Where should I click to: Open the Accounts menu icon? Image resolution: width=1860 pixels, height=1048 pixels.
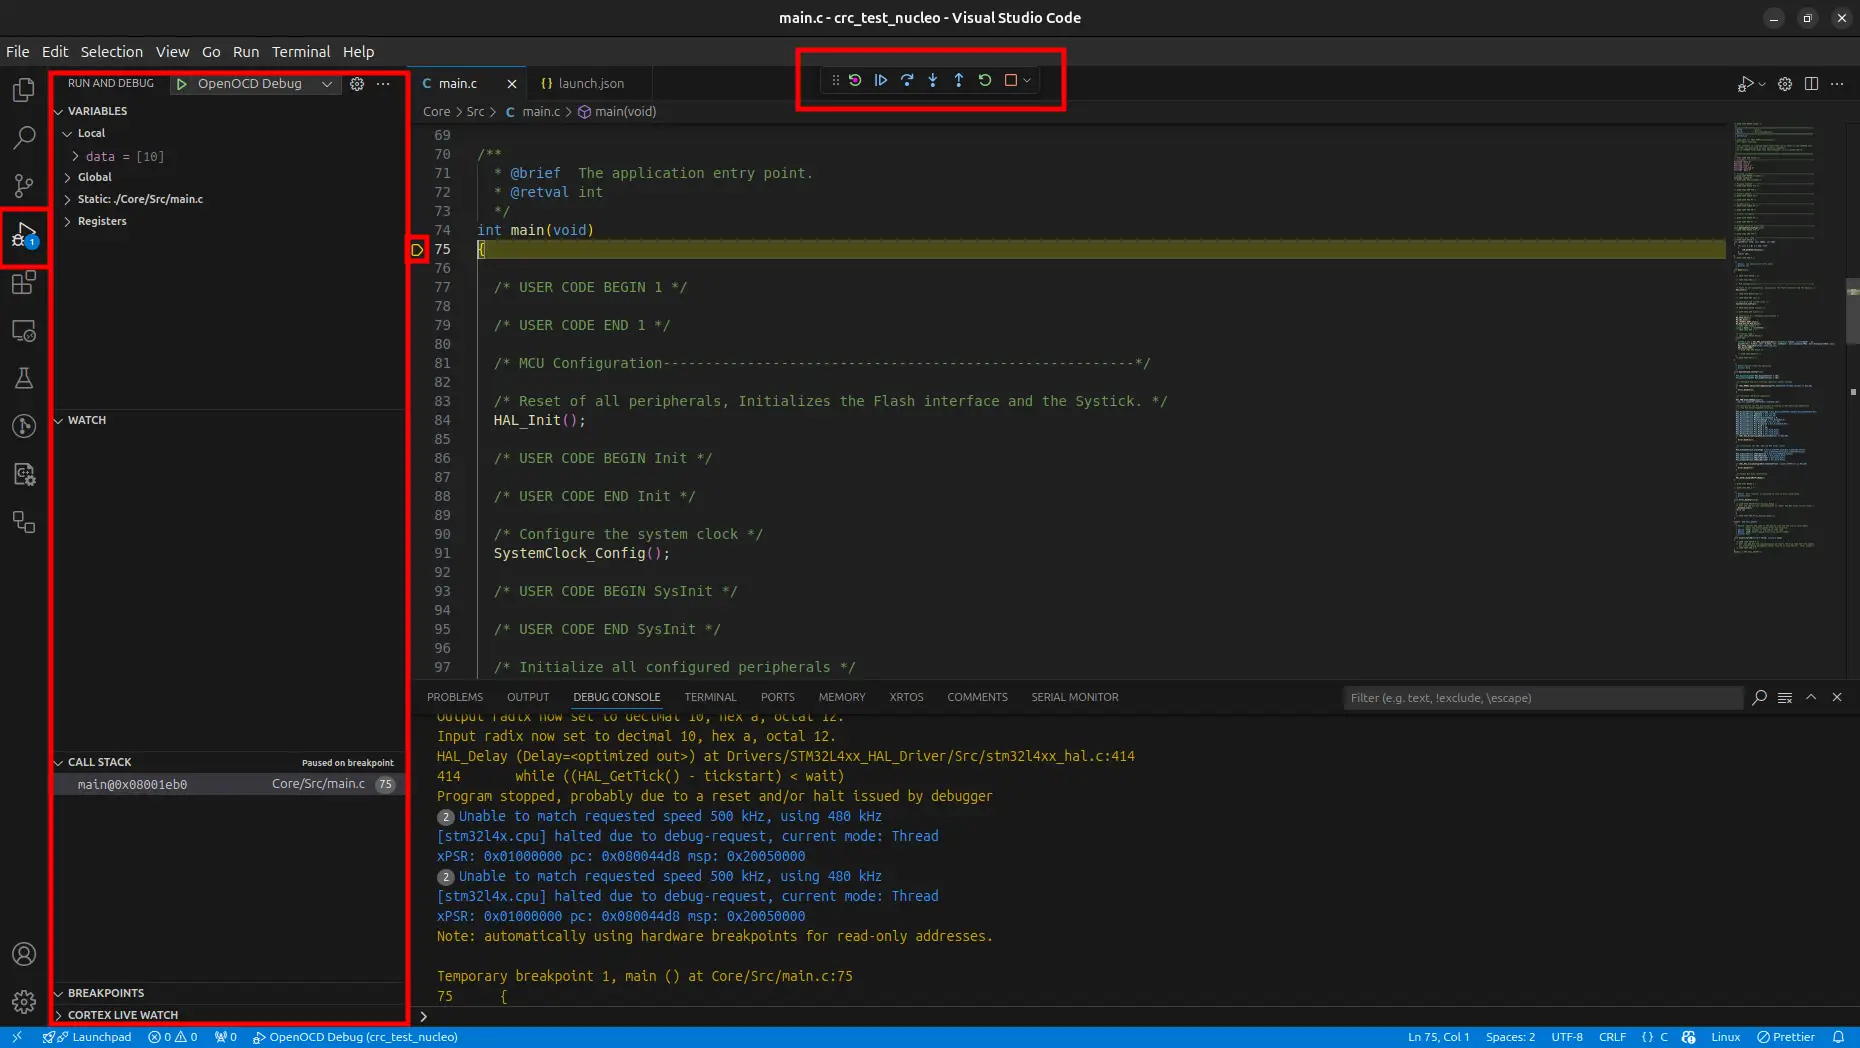click(24, 954)
